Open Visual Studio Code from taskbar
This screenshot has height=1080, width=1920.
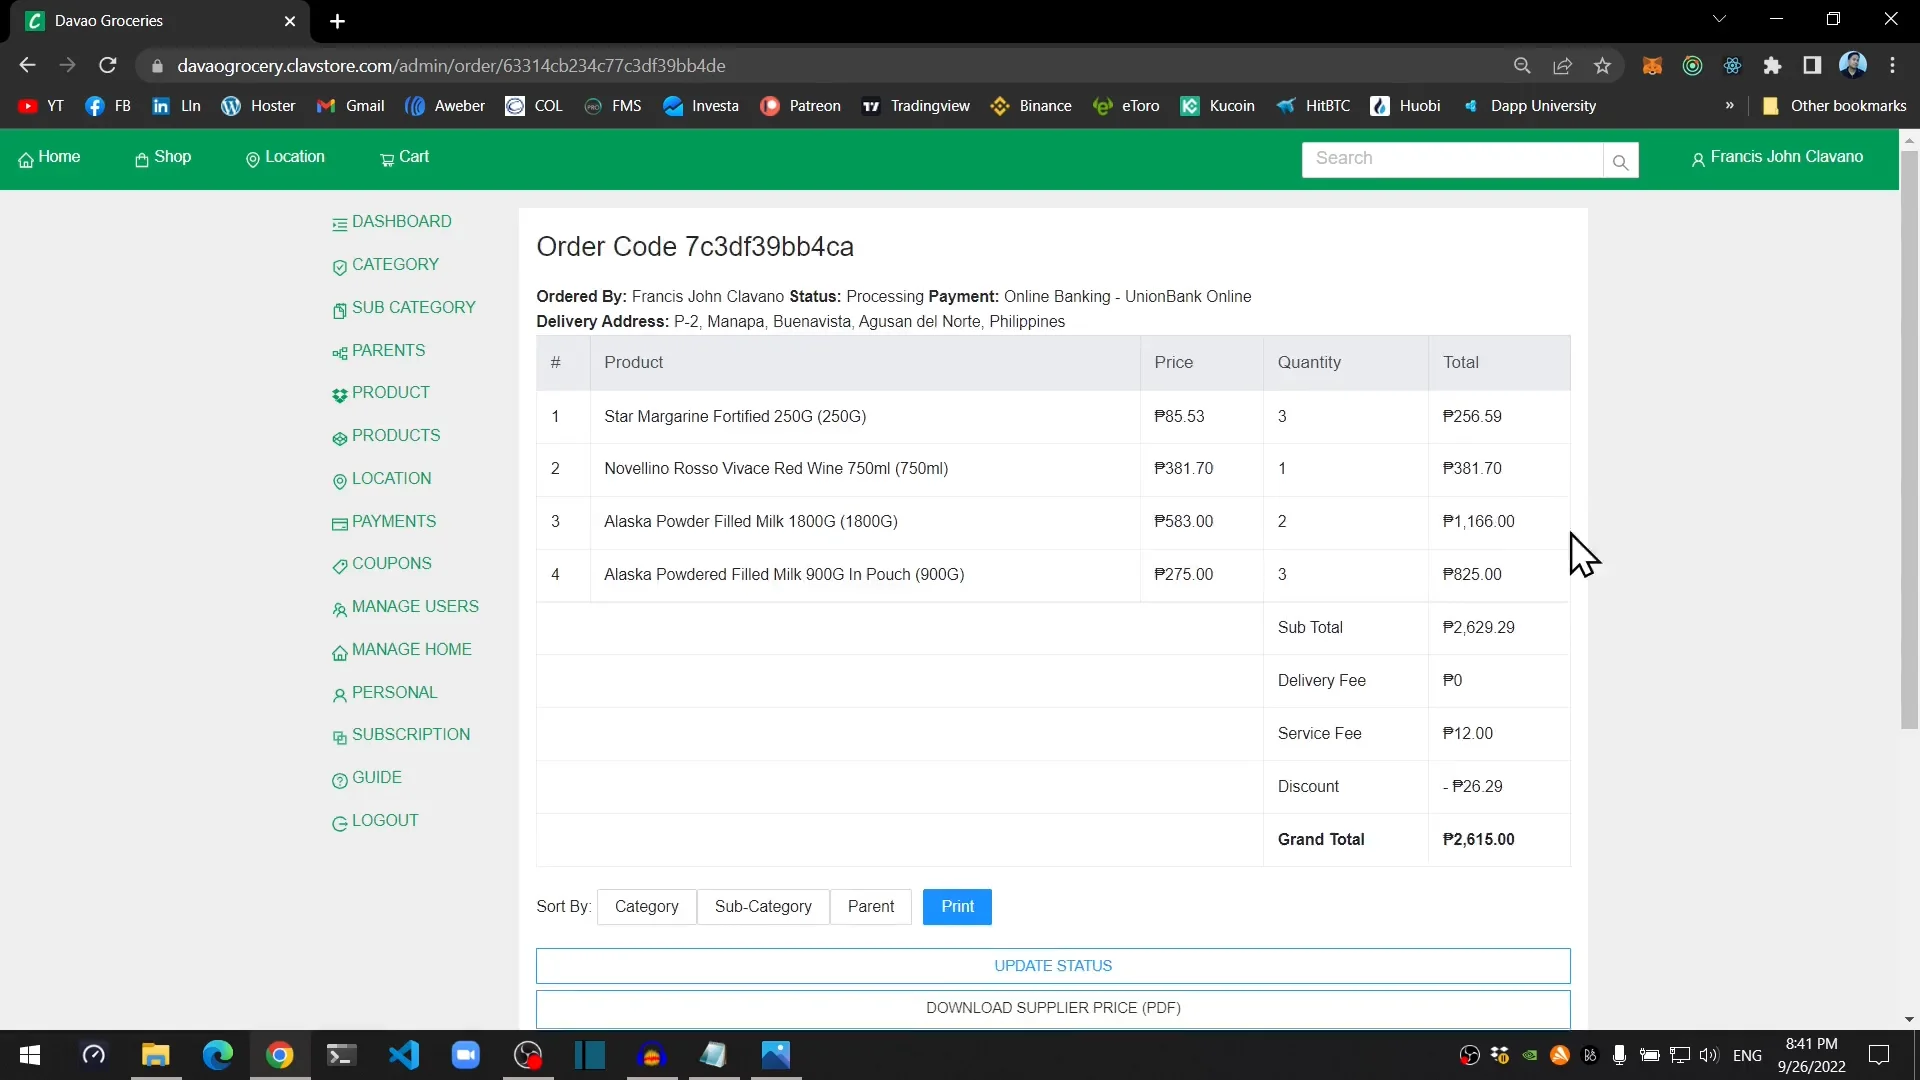(404, 1055)
